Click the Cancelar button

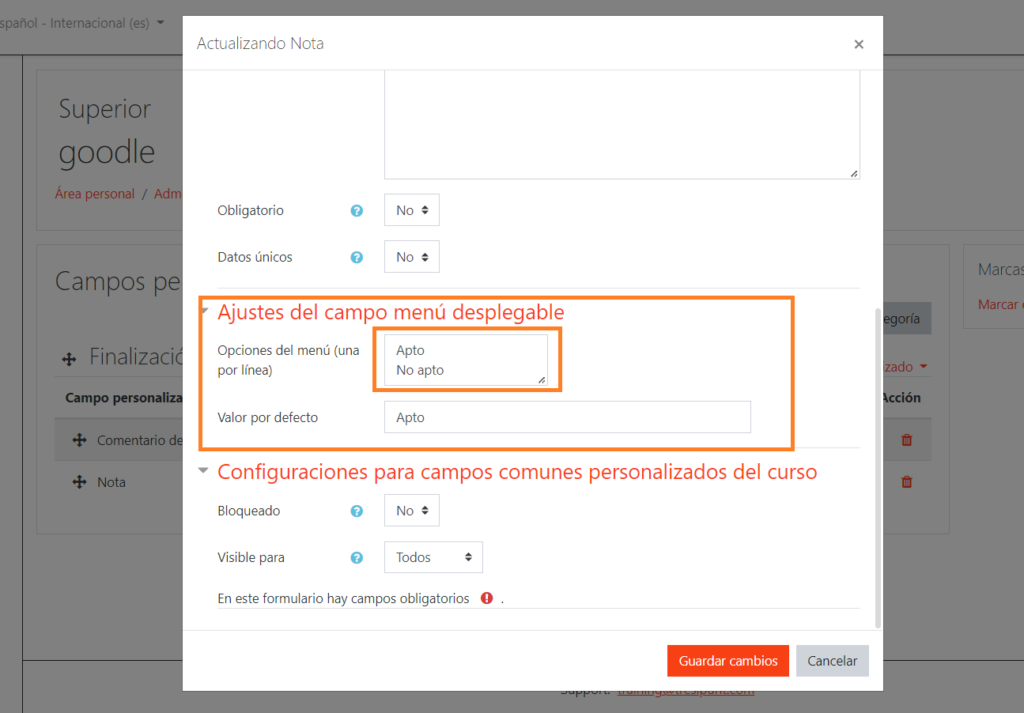pyautogui.click(x=832, y=661)
